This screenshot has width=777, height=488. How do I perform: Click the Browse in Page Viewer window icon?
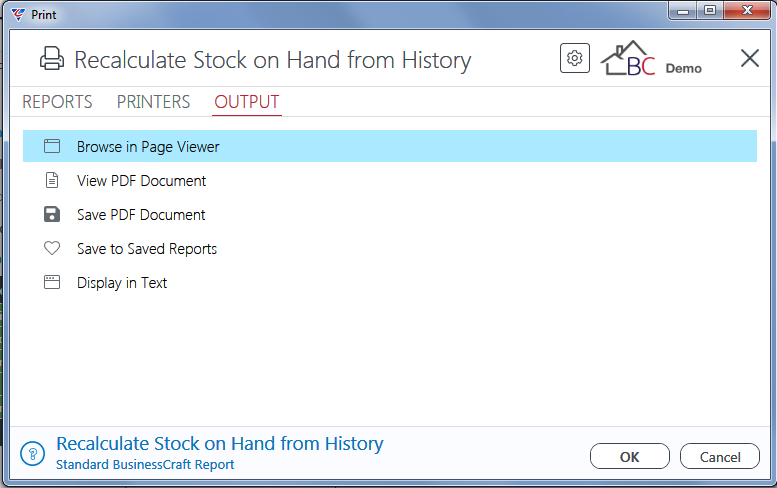tap(52, 146)
